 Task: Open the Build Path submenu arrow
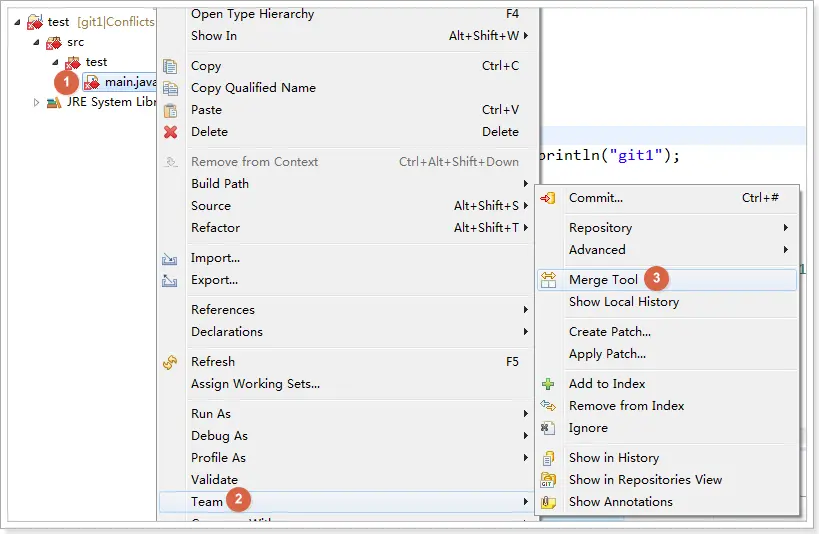click(525, 183)
